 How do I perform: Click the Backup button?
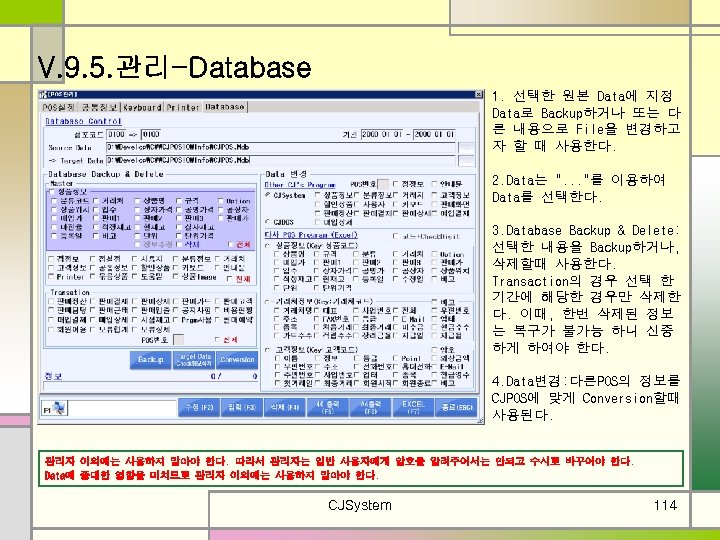(151, 360)
